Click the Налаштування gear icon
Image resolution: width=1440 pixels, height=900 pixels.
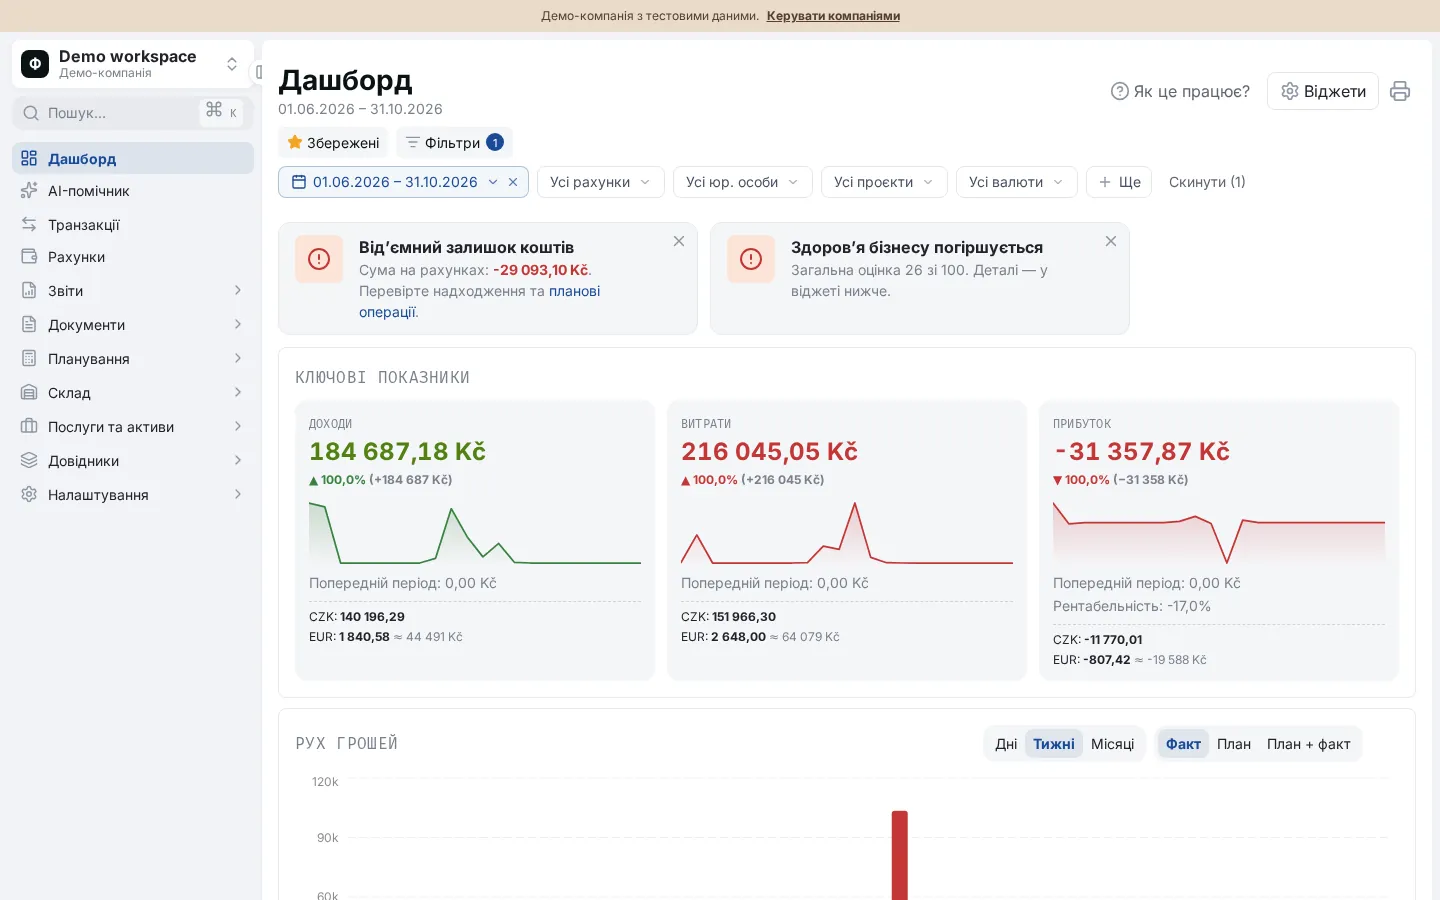tap(29, 494)
